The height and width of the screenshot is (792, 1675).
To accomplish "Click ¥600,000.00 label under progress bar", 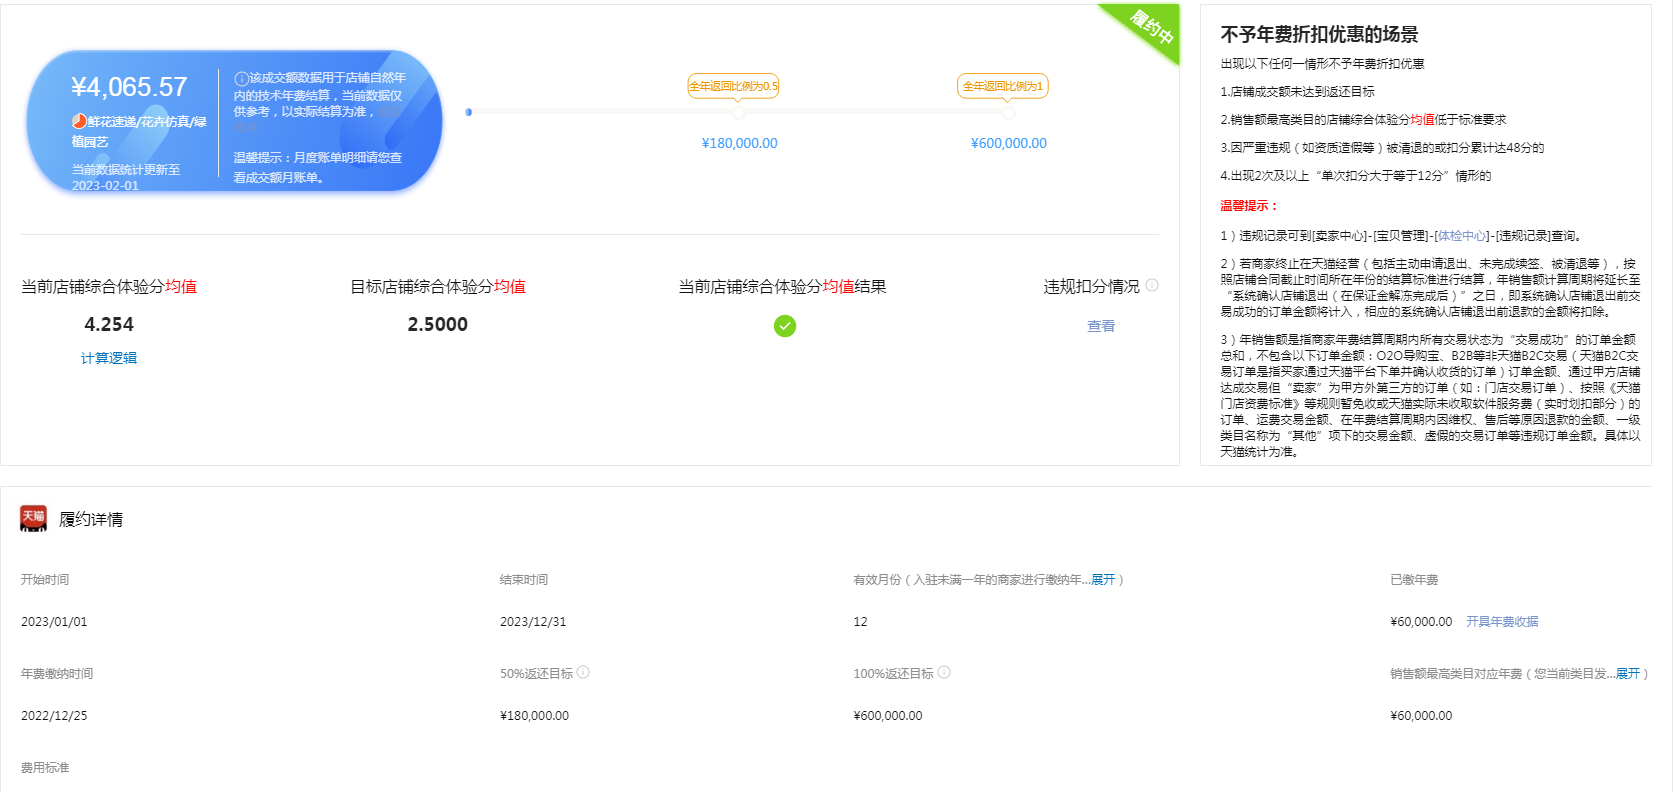I will pyautogui.click(x=1009, y=143).
